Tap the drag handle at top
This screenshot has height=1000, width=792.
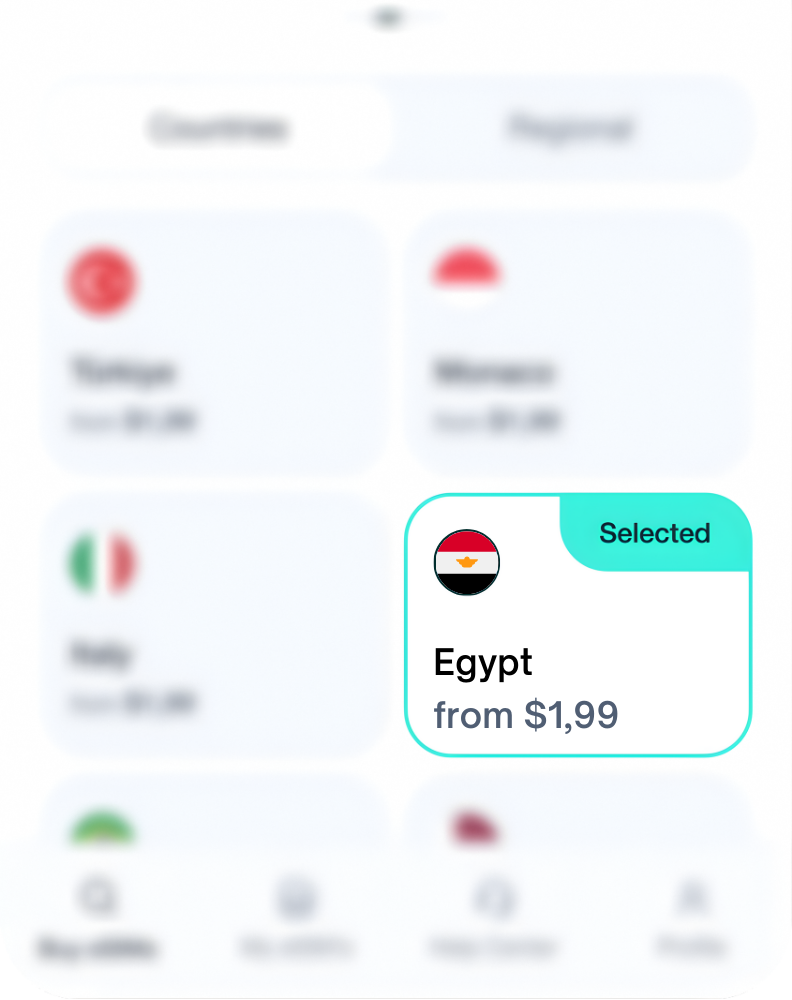tap(388, 18)
